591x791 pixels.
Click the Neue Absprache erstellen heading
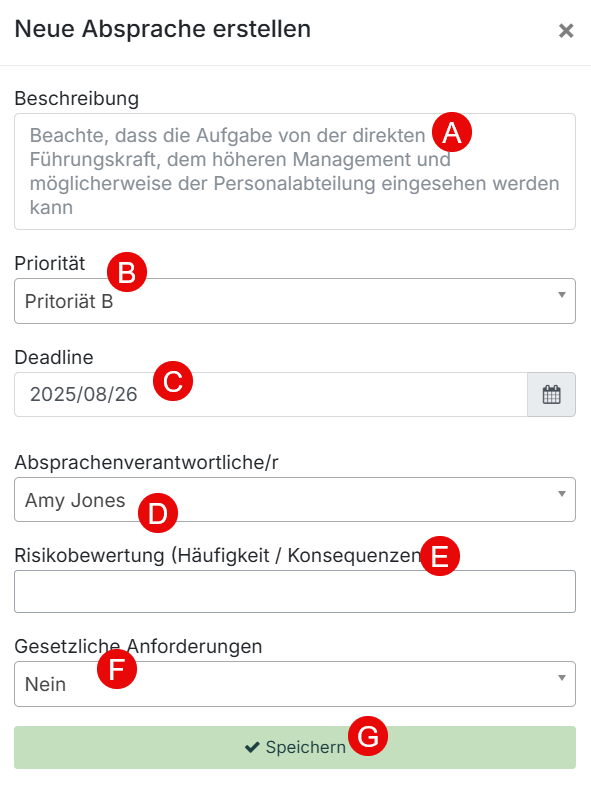tap(163, 29)
